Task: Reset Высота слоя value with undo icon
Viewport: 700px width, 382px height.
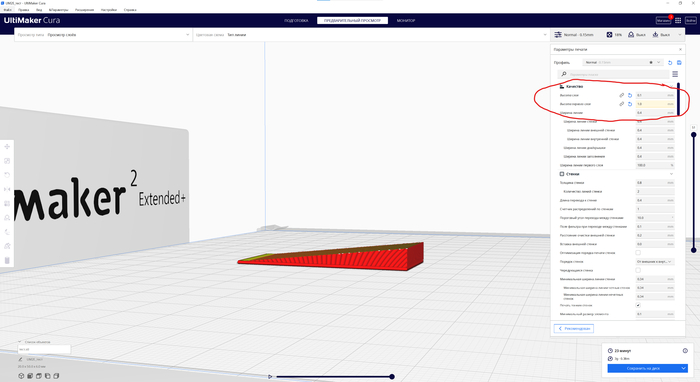Action: 630,95
